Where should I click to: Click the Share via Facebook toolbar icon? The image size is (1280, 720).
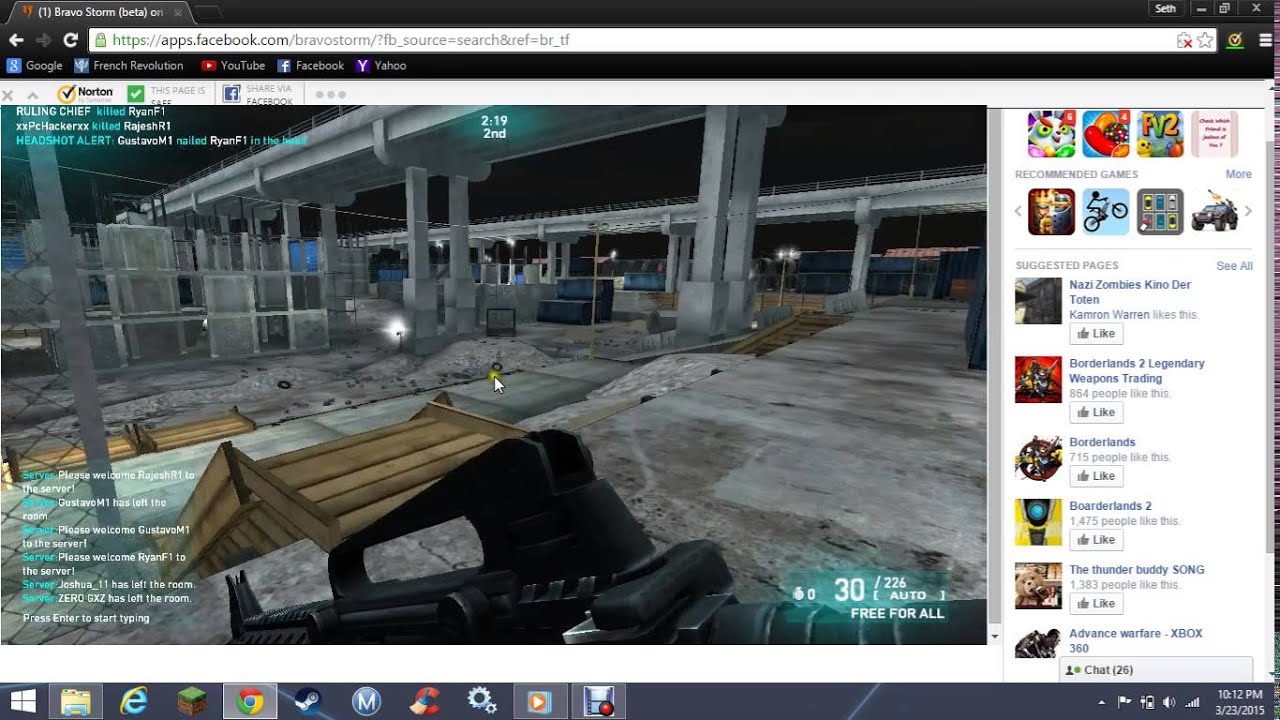pos(232,94)
